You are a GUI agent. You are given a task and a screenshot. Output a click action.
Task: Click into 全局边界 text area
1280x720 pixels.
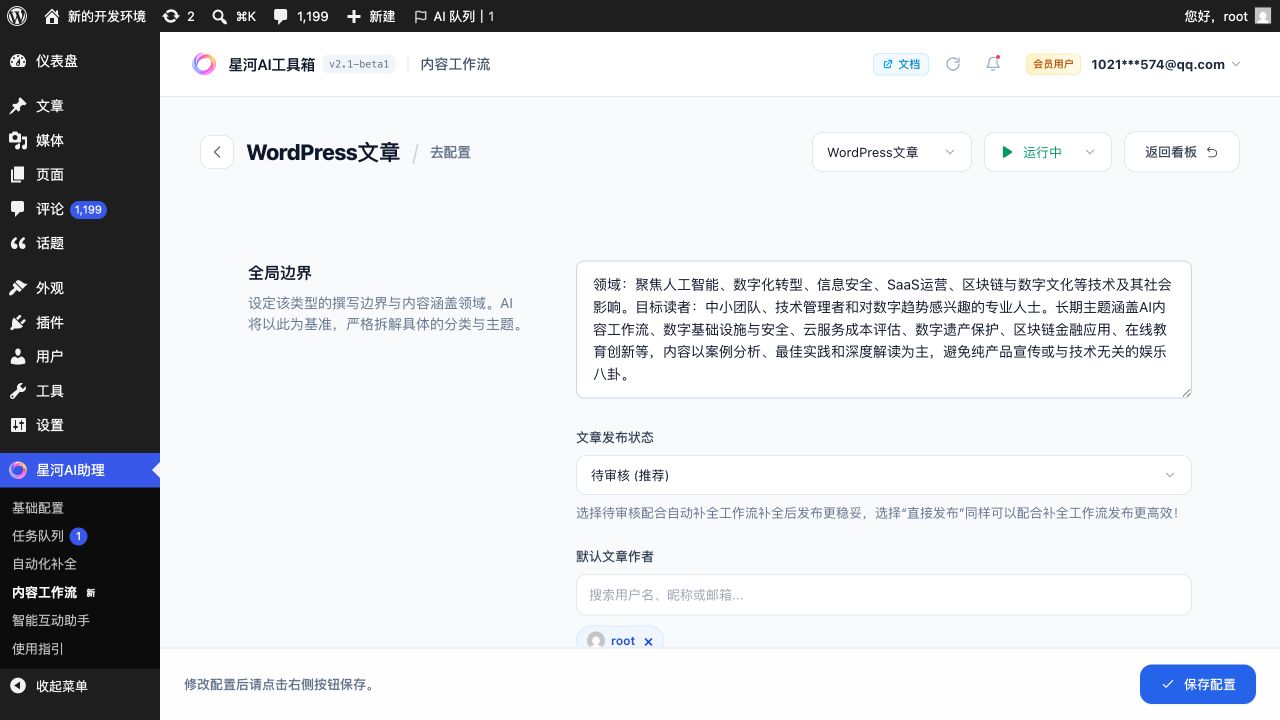pyautogui.click(x=884, y=330)
